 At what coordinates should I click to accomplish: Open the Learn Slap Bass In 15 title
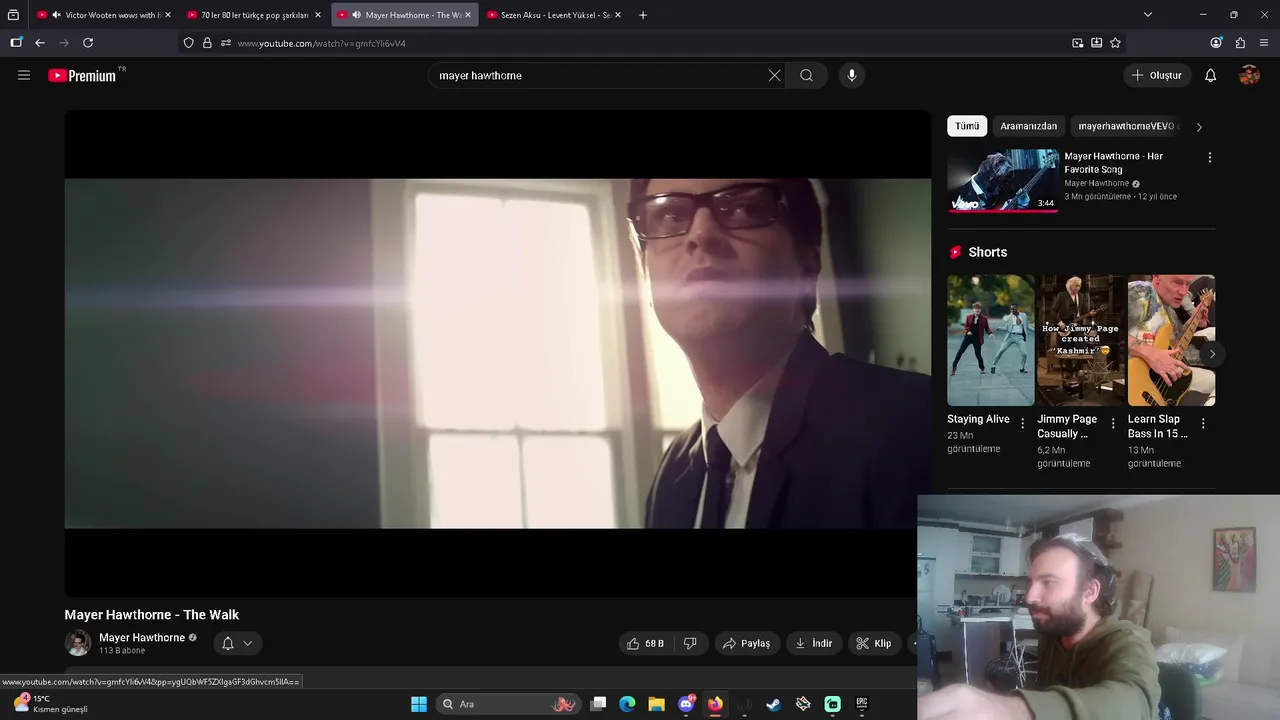point(1158,426)
